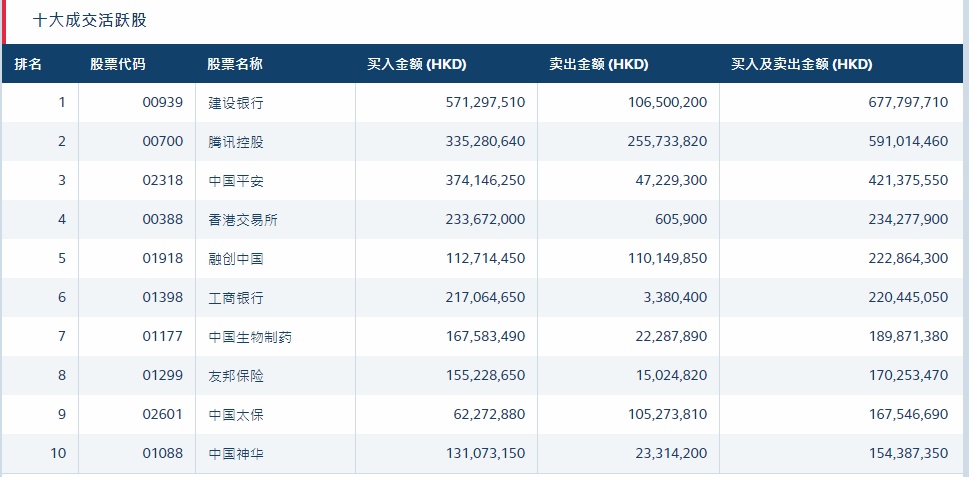Select stock code 01398
The image size is (969, 477).
(x=163, y=297)
